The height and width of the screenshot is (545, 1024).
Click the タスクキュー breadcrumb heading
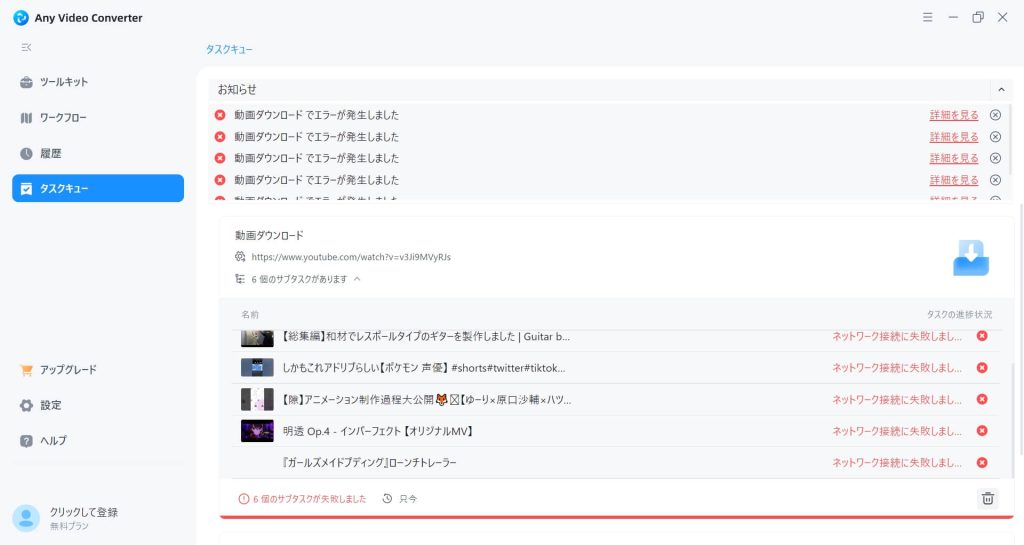tap(229, 50)
